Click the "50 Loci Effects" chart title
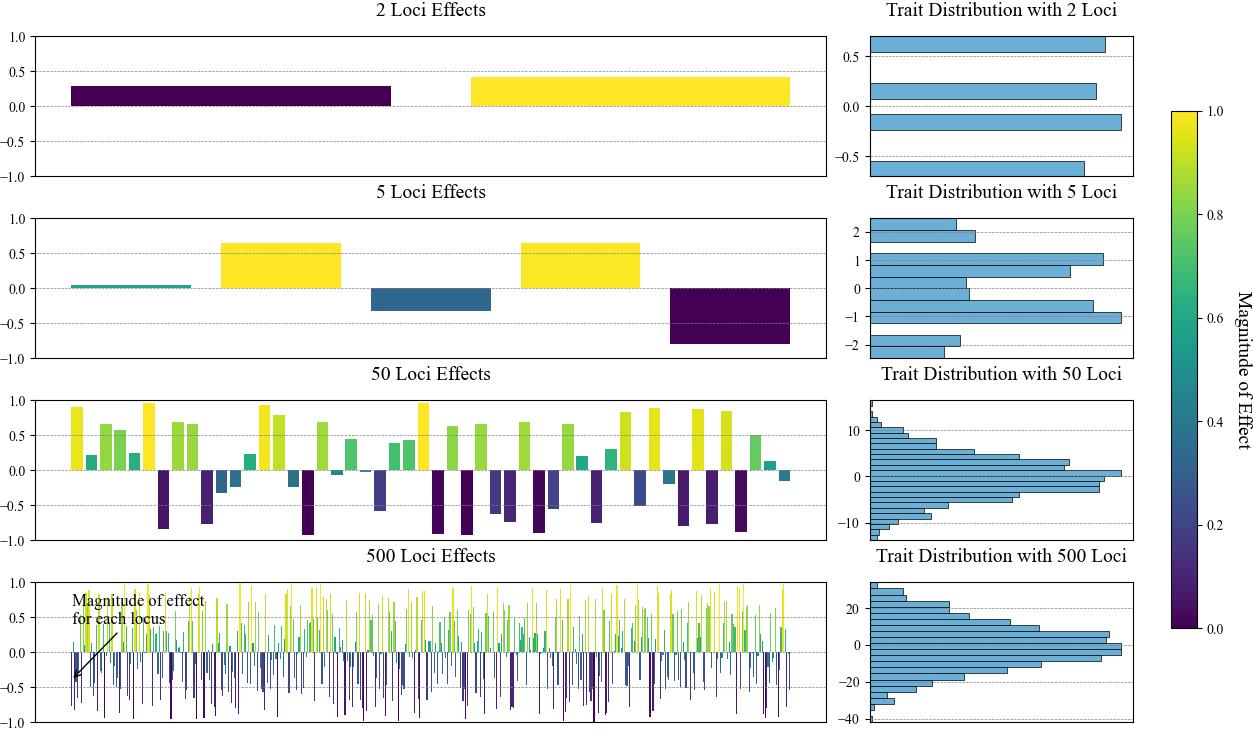The width and height of the screenshot is (1253, 739). coord(430,374)
